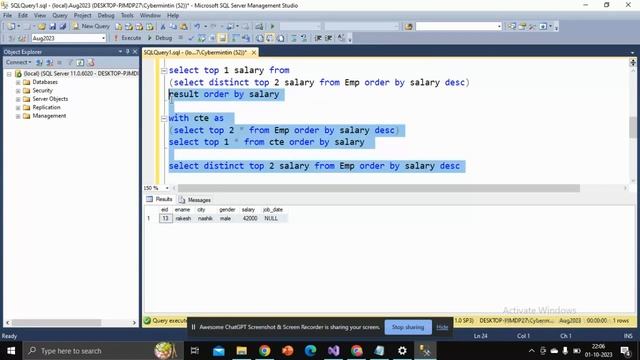This screenshot has height=360, width=640.
Task: Click the Cut scissors icon
Action: 163,27
